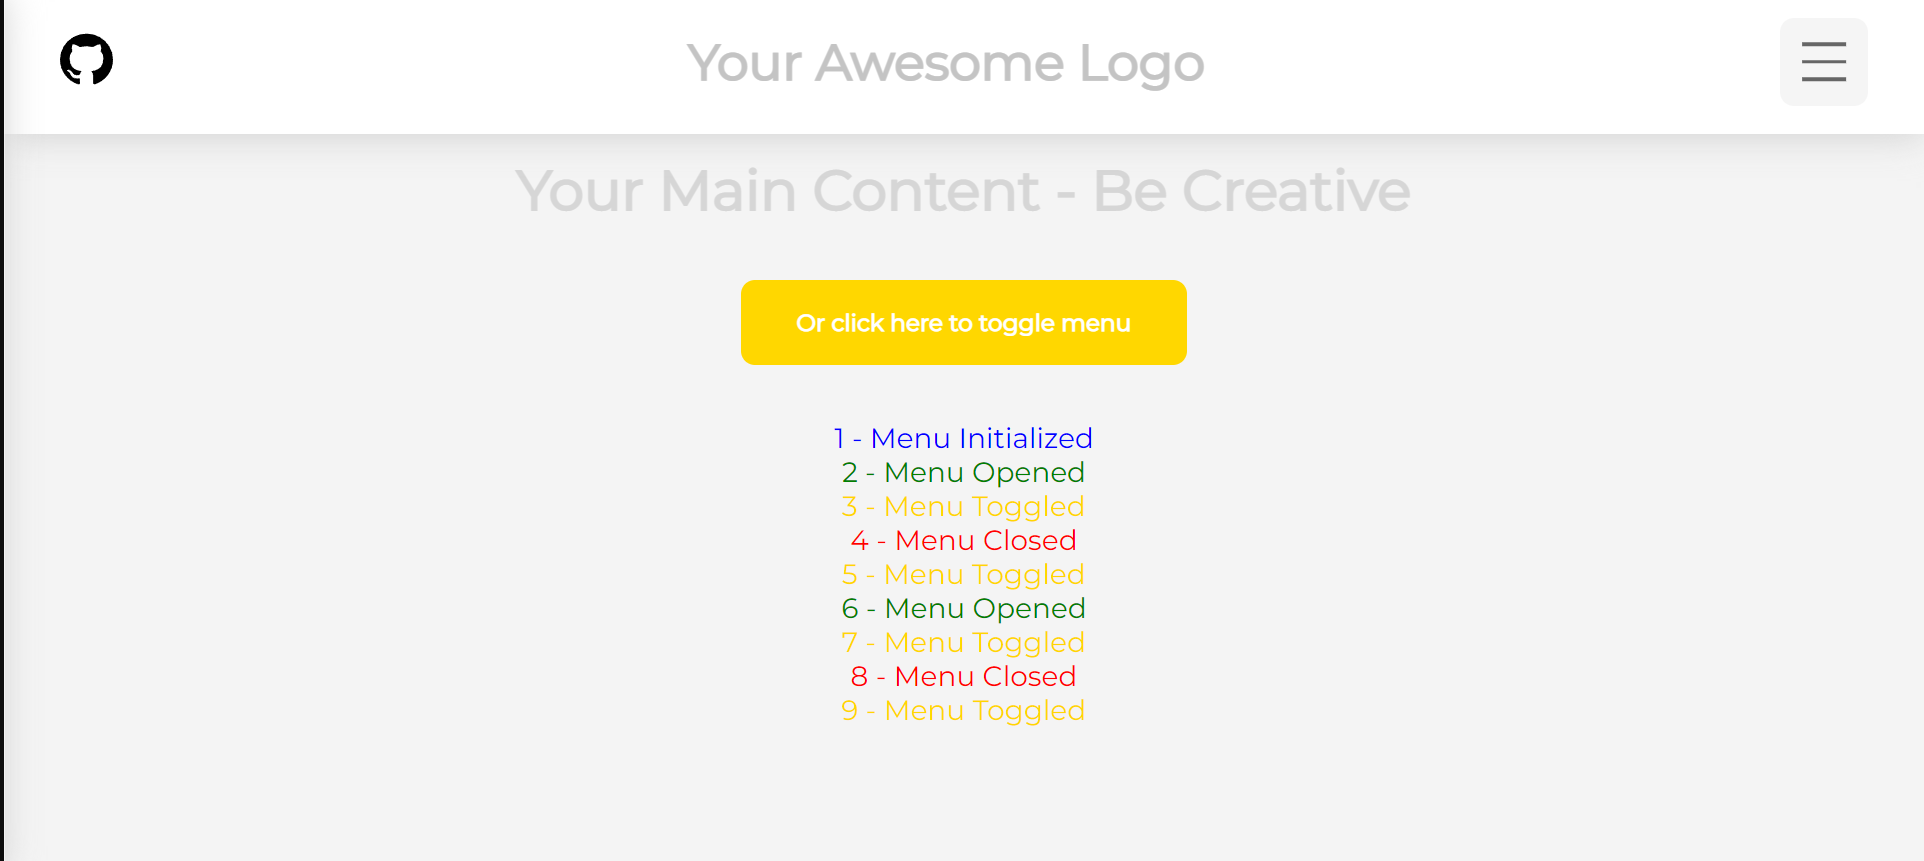Click the "Your Awesome Logo" header text
Image resolution: width=1924 pixels, height=861 pixels.
click(945, 64)
